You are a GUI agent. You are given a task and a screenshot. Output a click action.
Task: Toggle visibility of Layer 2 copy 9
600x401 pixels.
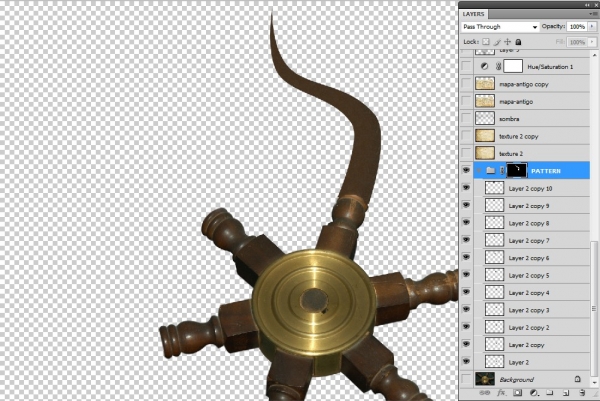pyautogui.click(x=466, y=205)
